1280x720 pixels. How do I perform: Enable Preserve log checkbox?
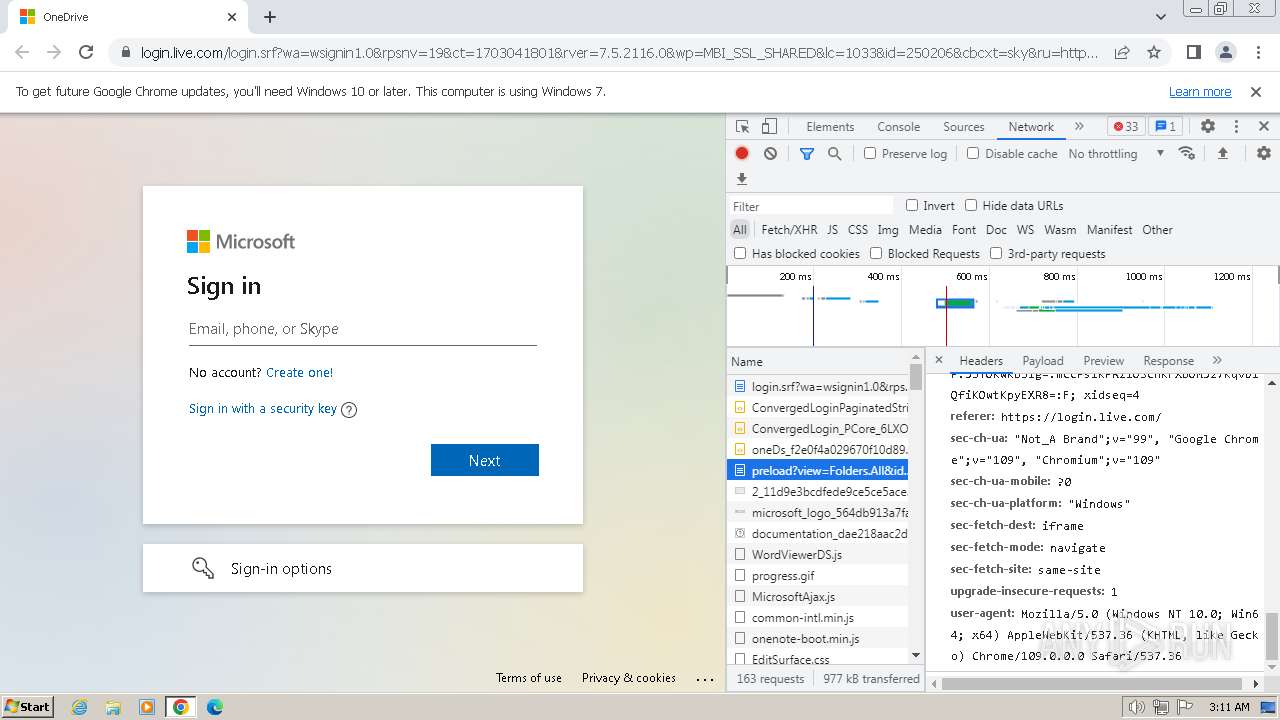[870, 153]
